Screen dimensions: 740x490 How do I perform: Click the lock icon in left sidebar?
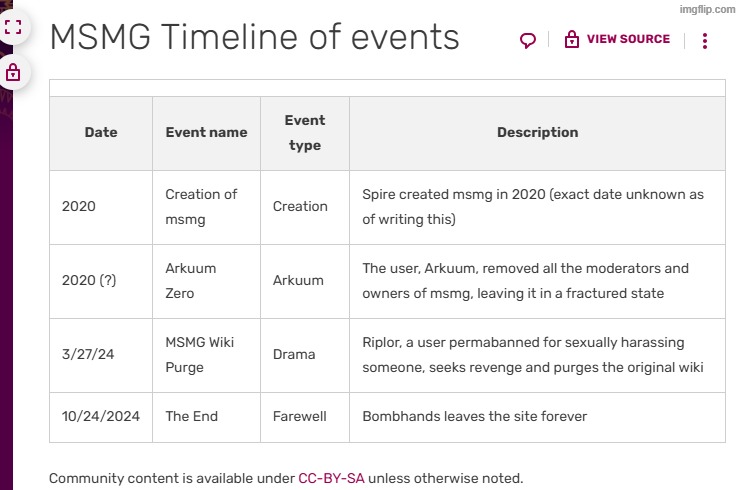click(x=13, y=72)
